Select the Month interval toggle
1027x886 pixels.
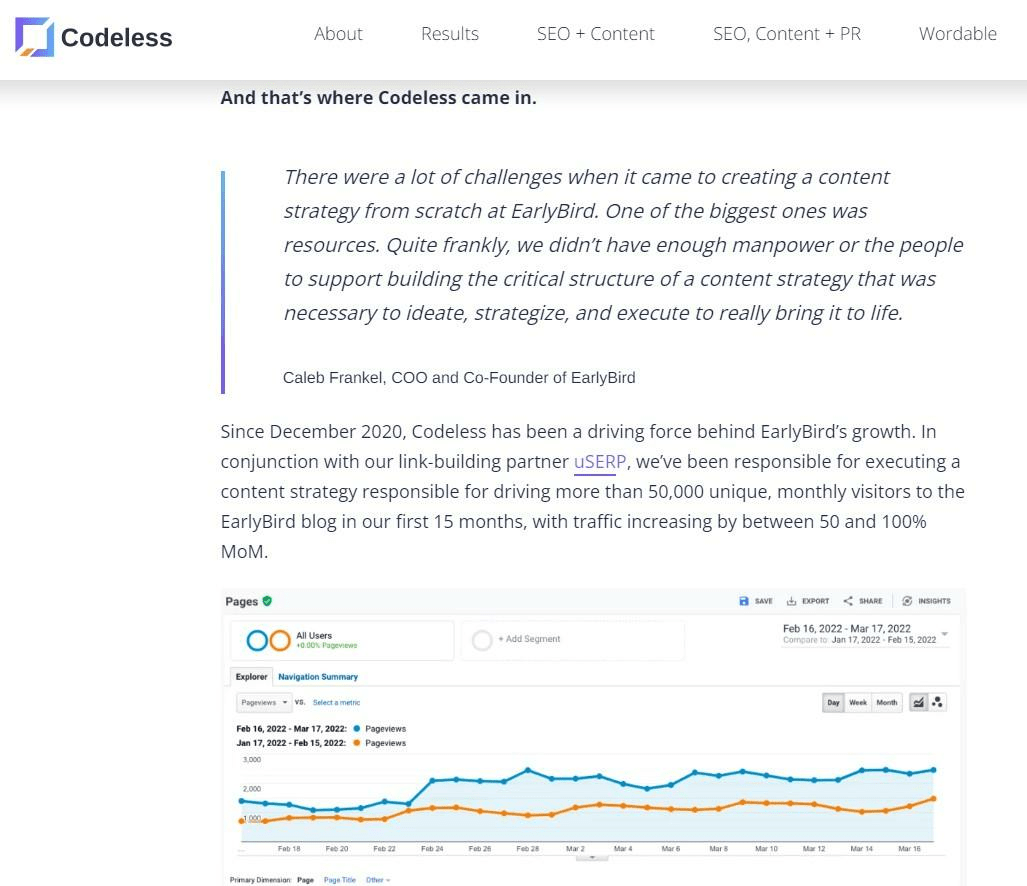coord(887,703)
